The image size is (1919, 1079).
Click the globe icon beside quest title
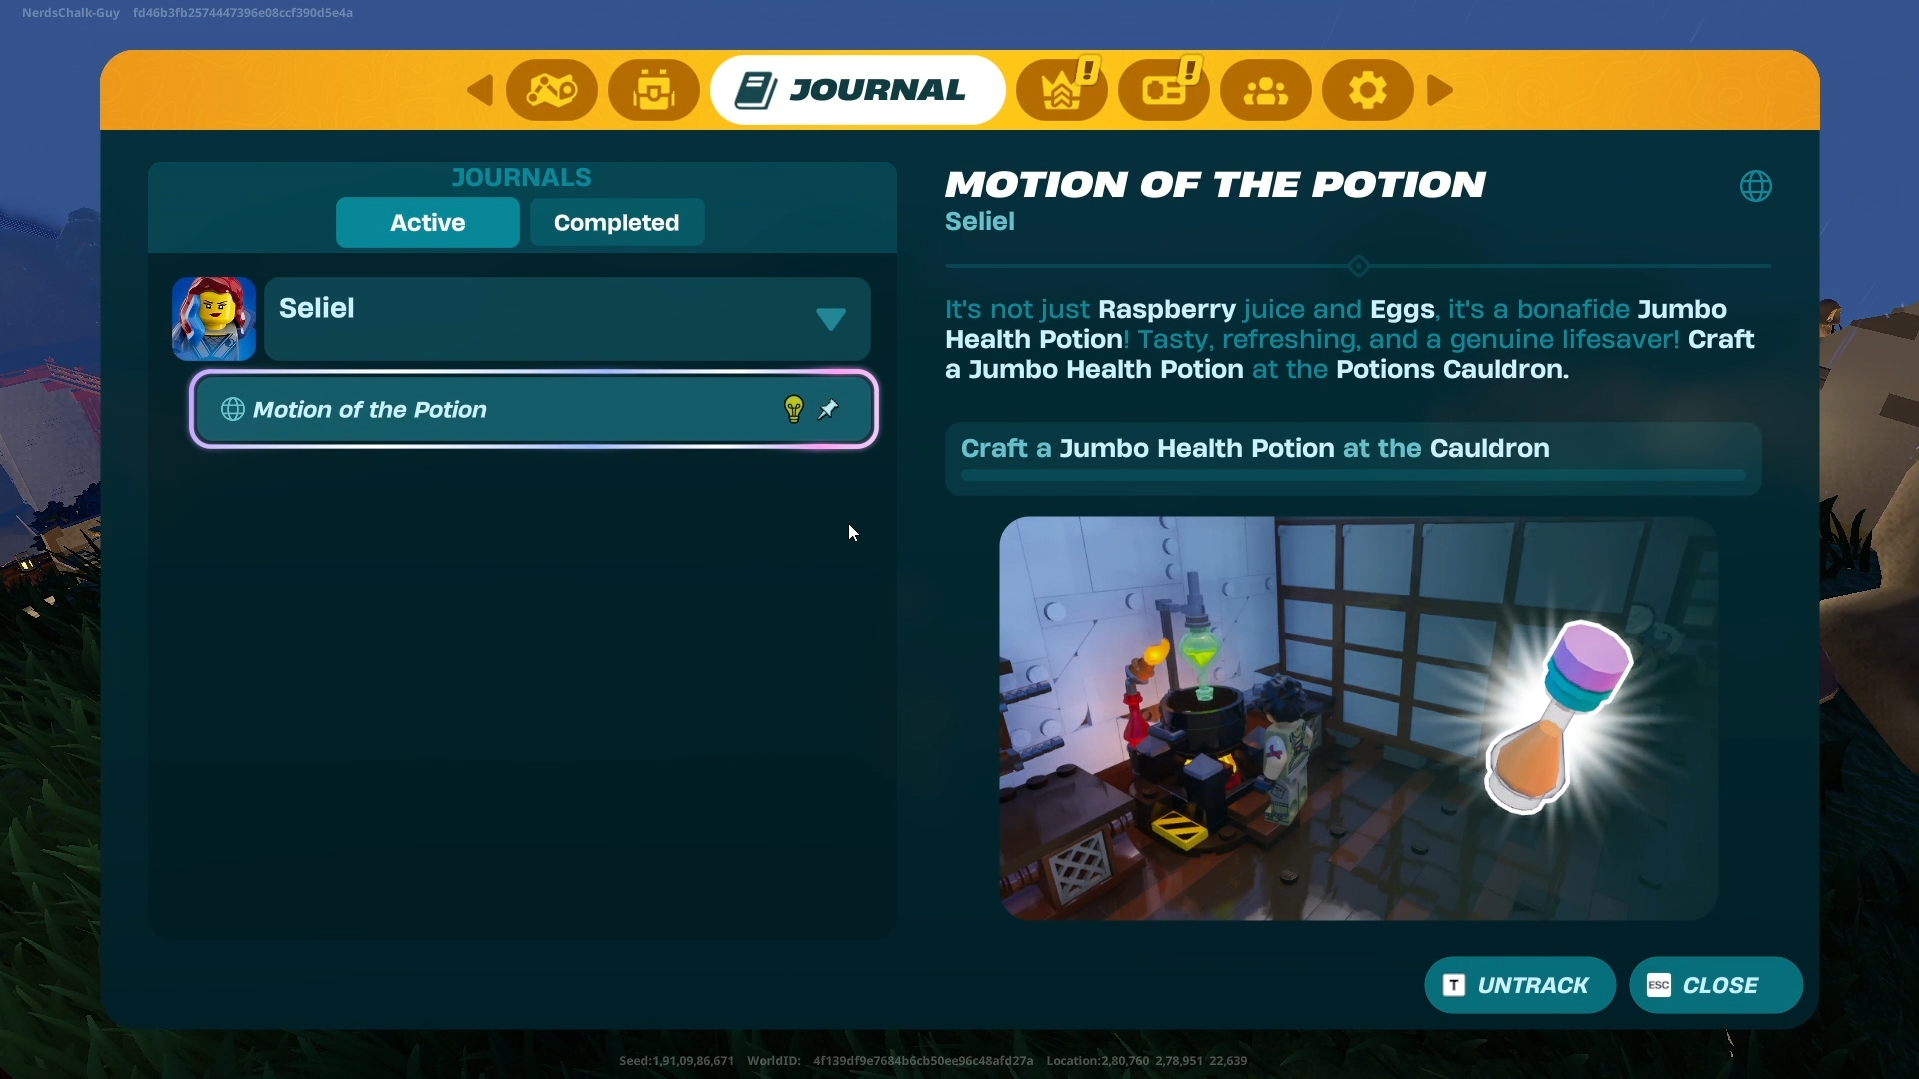tap(1755, 186)
